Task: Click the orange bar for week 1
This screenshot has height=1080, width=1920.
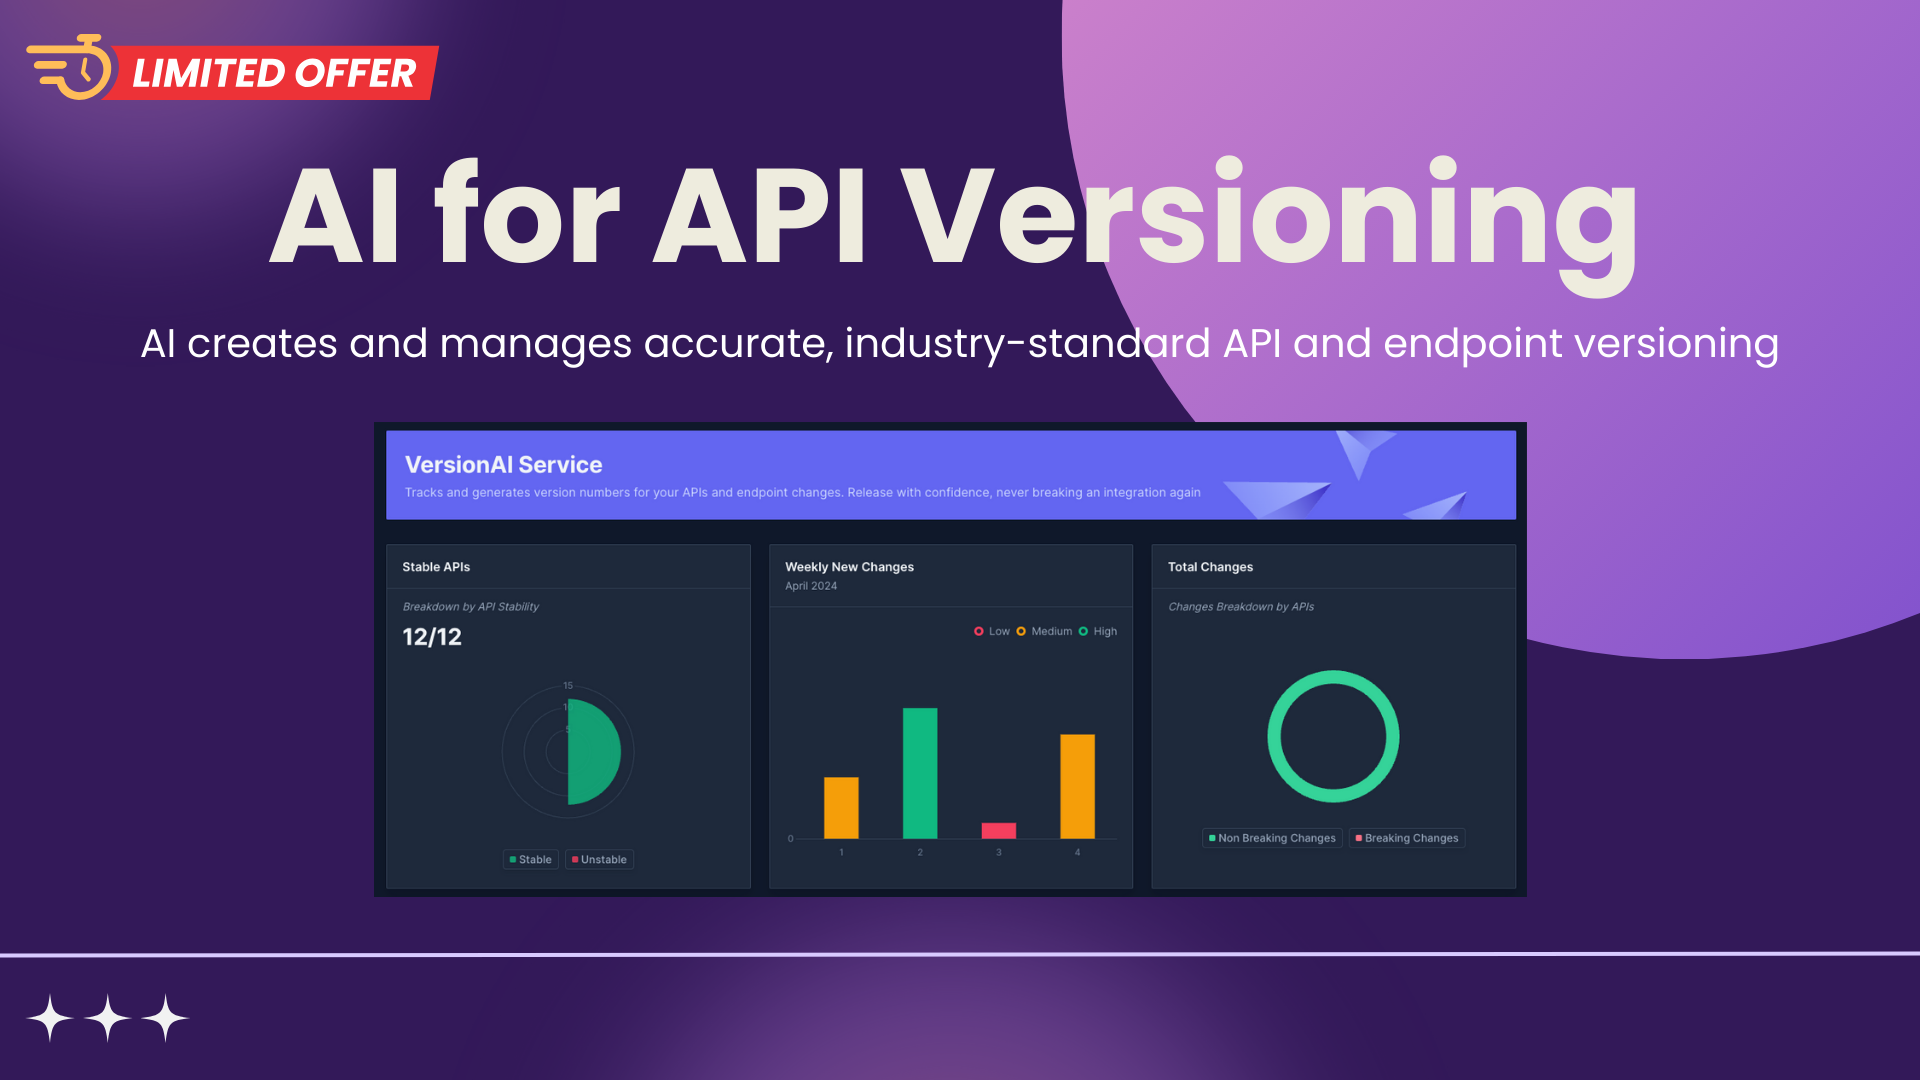Action: coord(841,807)
